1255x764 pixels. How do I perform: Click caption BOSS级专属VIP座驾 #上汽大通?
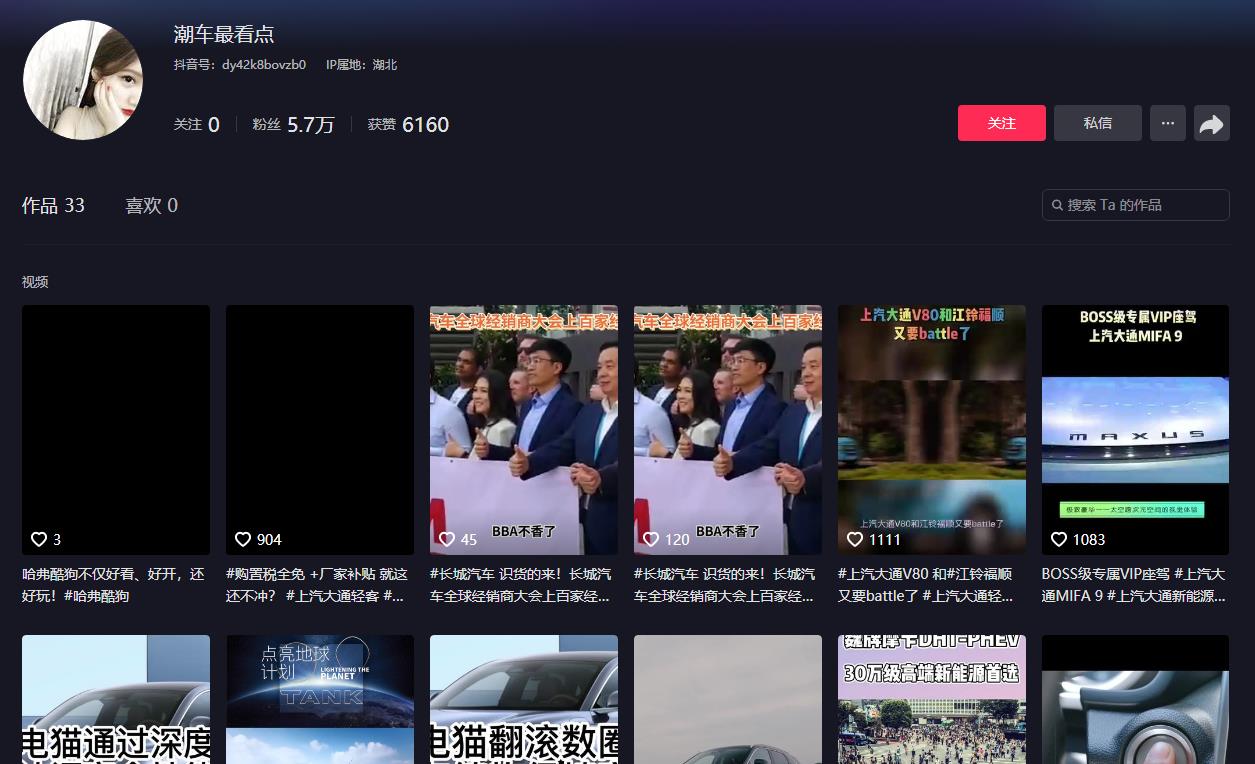tap(1136, 585)
